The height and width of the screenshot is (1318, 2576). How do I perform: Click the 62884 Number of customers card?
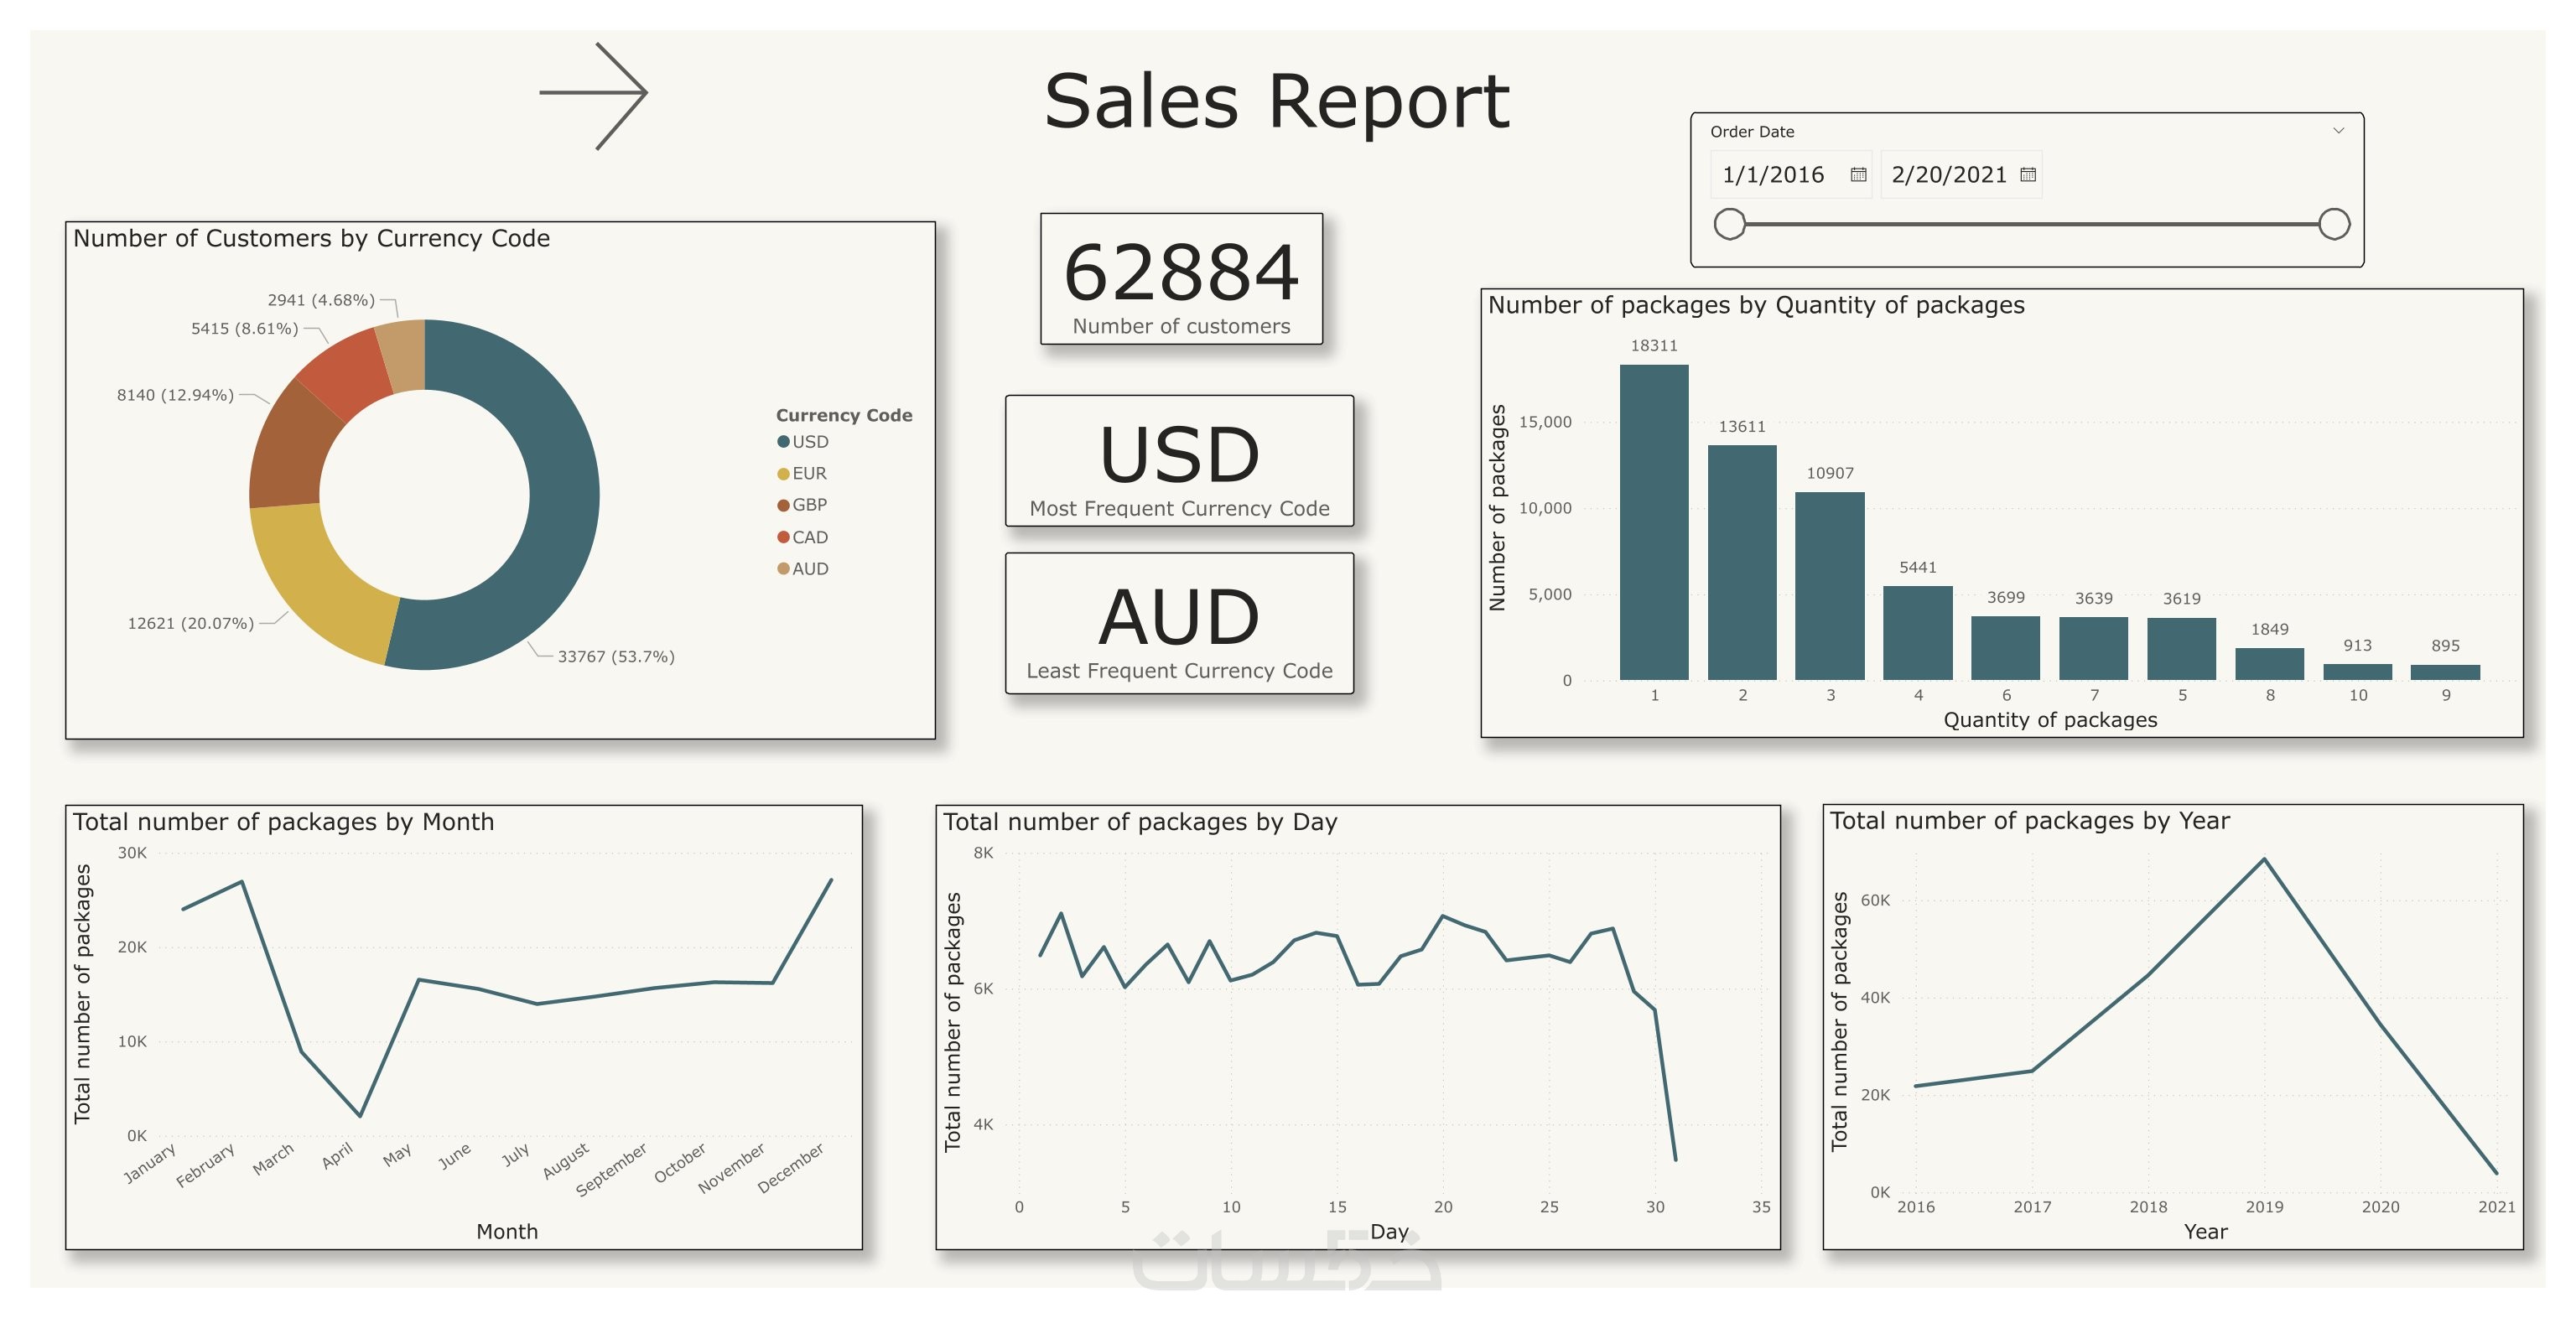1181,279
